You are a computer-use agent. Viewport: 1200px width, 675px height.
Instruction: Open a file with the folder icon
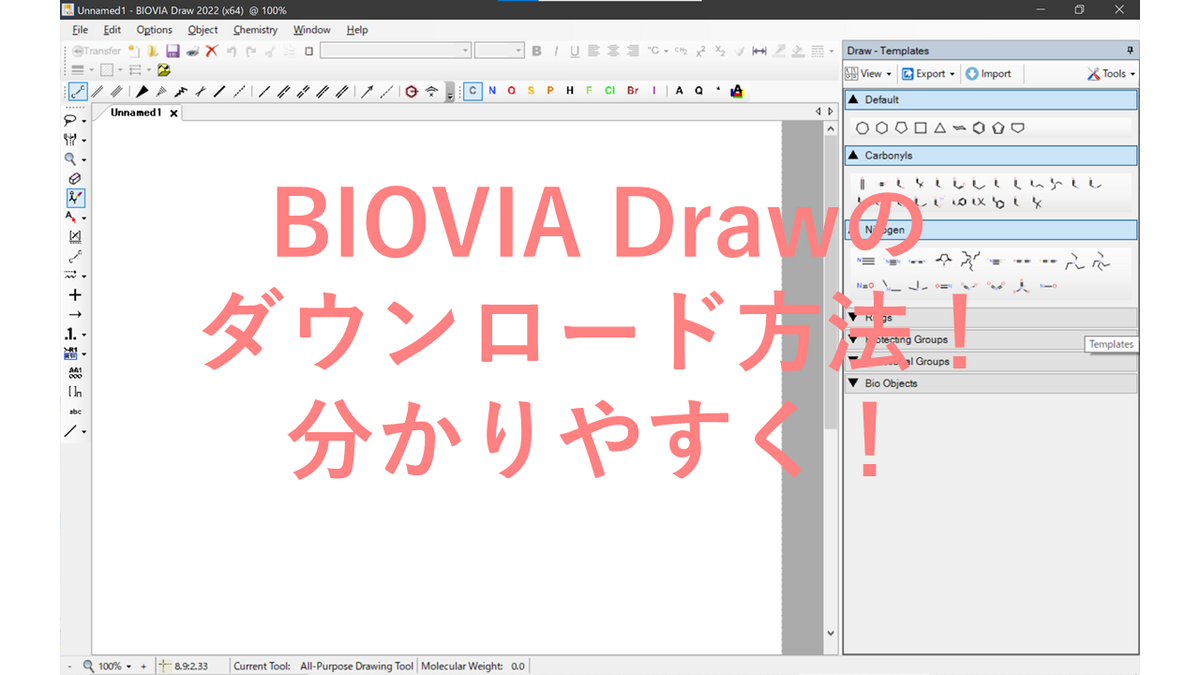(x=153, y=50)
